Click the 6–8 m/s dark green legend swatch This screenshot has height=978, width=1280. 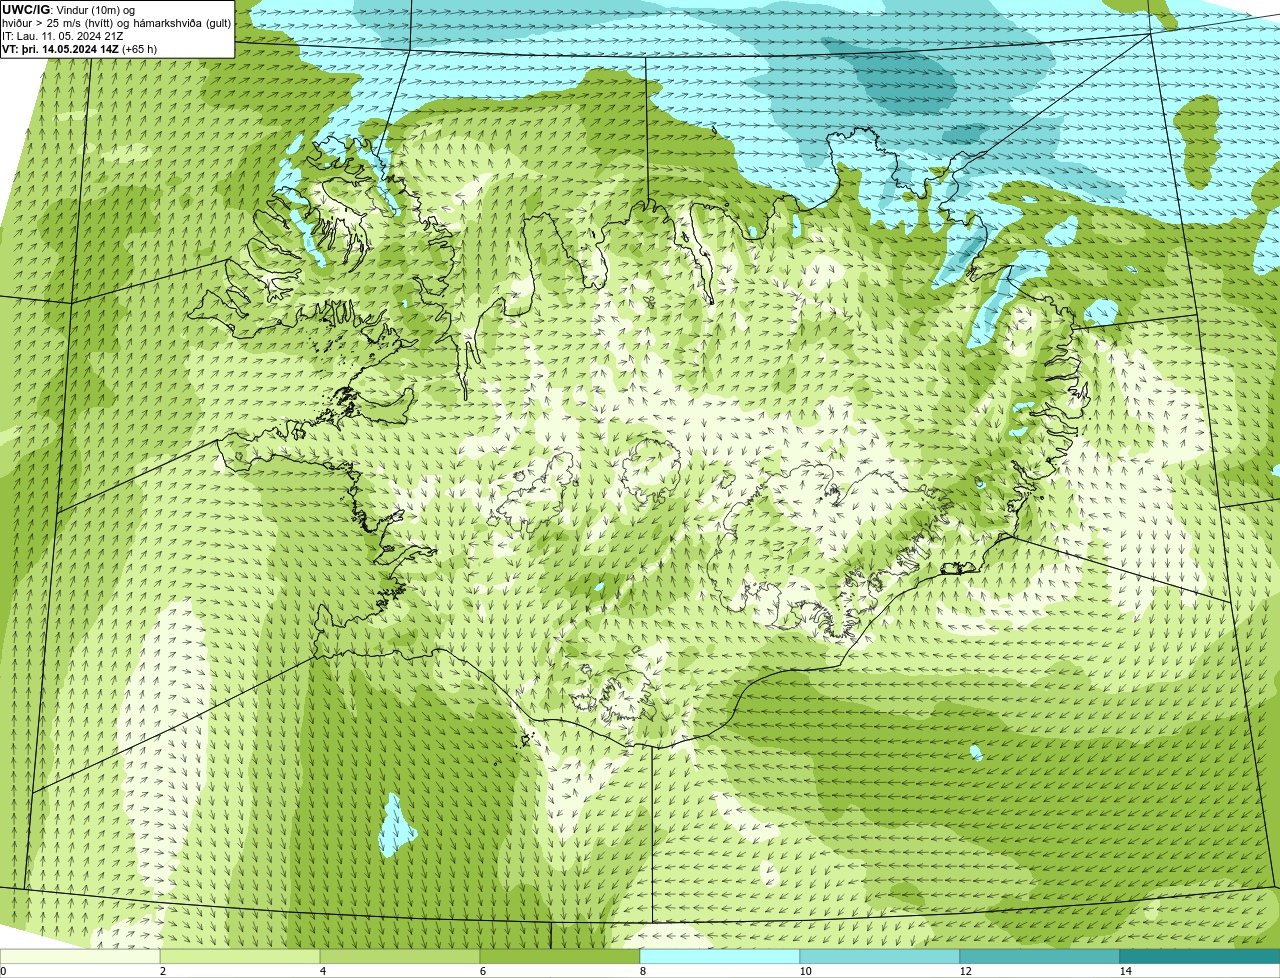pyautogui.click(x=560, y=956)
